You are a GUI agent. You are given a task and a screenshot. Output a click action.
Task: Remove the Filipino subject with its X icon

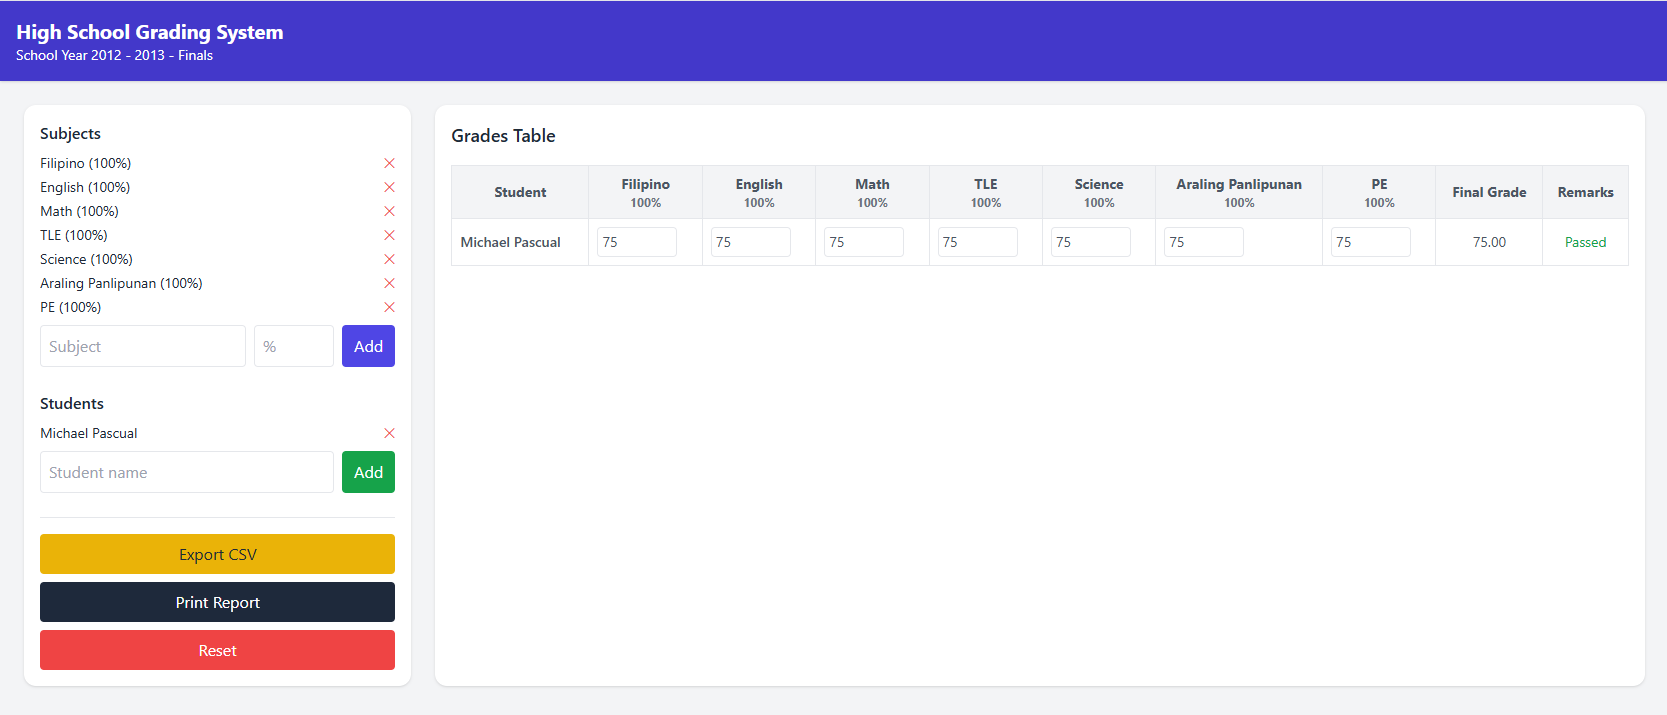pos(389,163)
